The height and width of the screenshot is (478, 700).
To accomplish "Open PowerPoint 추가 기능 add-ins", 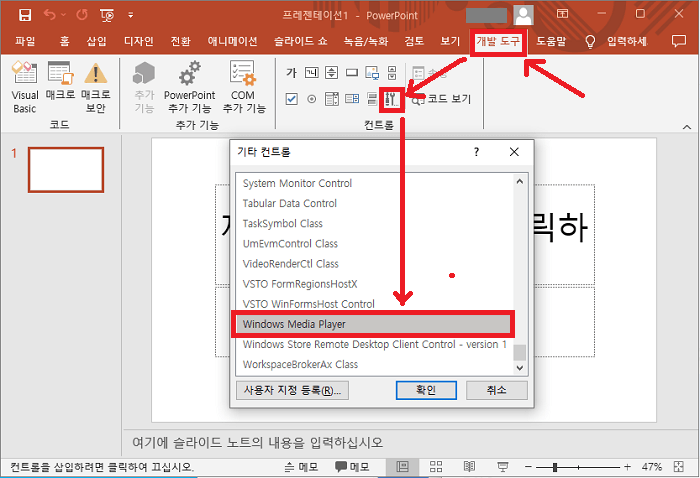I will click(189, 87).
